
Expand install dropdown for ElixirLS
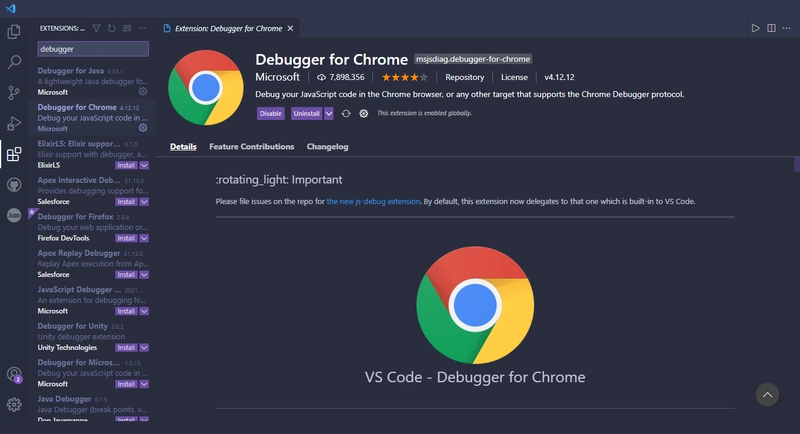[144, 165]
